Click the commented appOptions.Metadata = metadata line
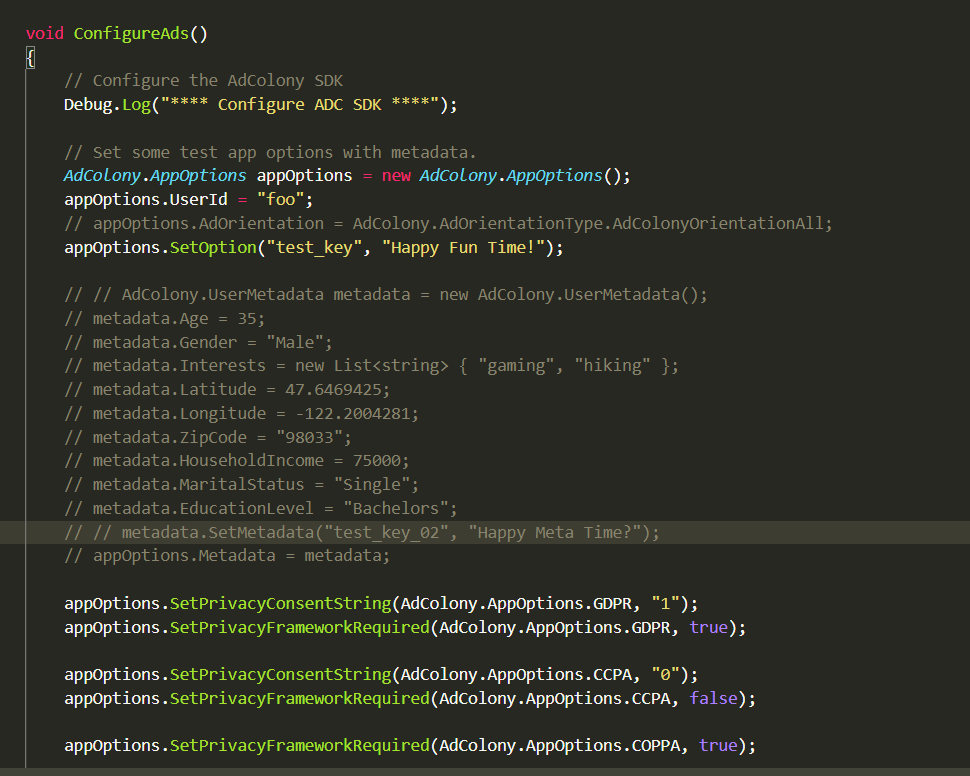Screen dimensions: 970x776 [x=227, y=556]
